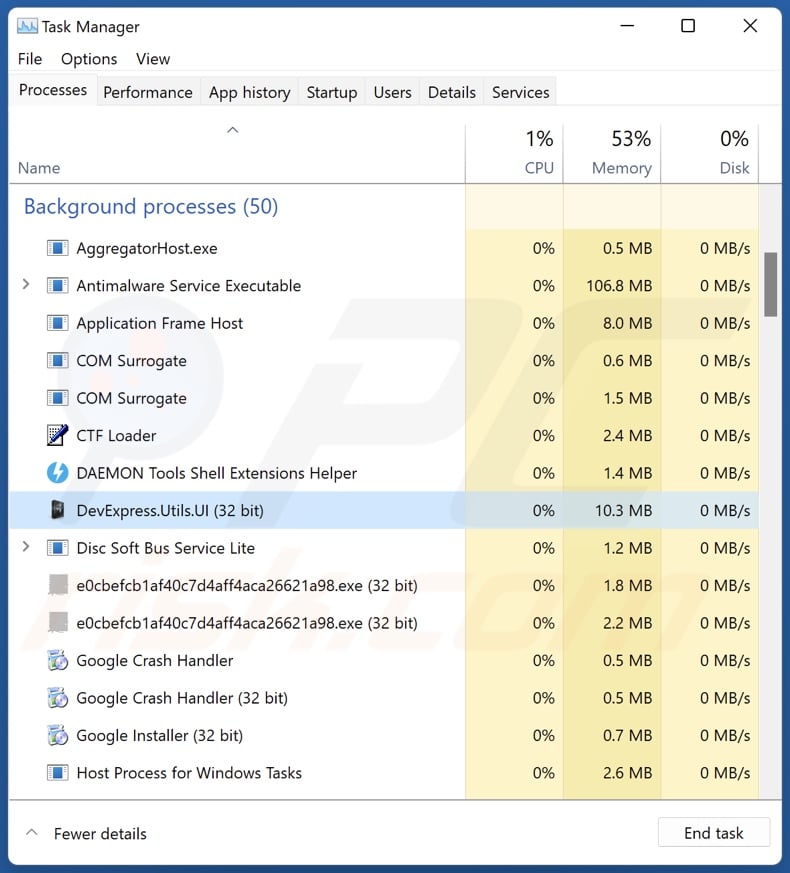The height and width of the screenshot is (873, 790).
Task: Click the 10.3 MB memory value
Action: pyautogui.click(x=624, y=511)
